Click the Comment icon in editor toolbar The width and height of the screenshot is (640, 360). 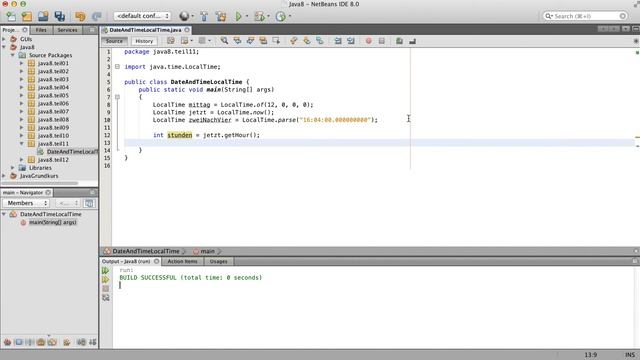tap(399, 41)
